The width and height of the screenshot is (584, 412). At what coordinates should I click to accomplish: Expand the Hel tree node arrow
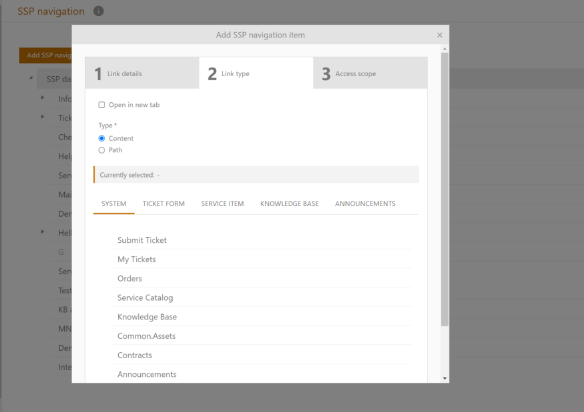pyautogui.click(x=42, y=232)
